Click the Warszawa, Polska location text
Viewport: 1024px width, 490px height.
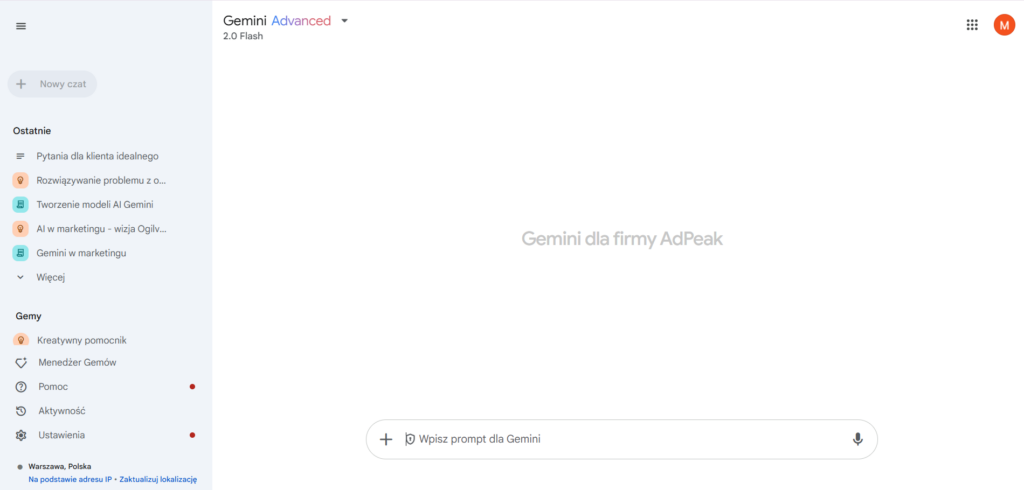(60, 466)
